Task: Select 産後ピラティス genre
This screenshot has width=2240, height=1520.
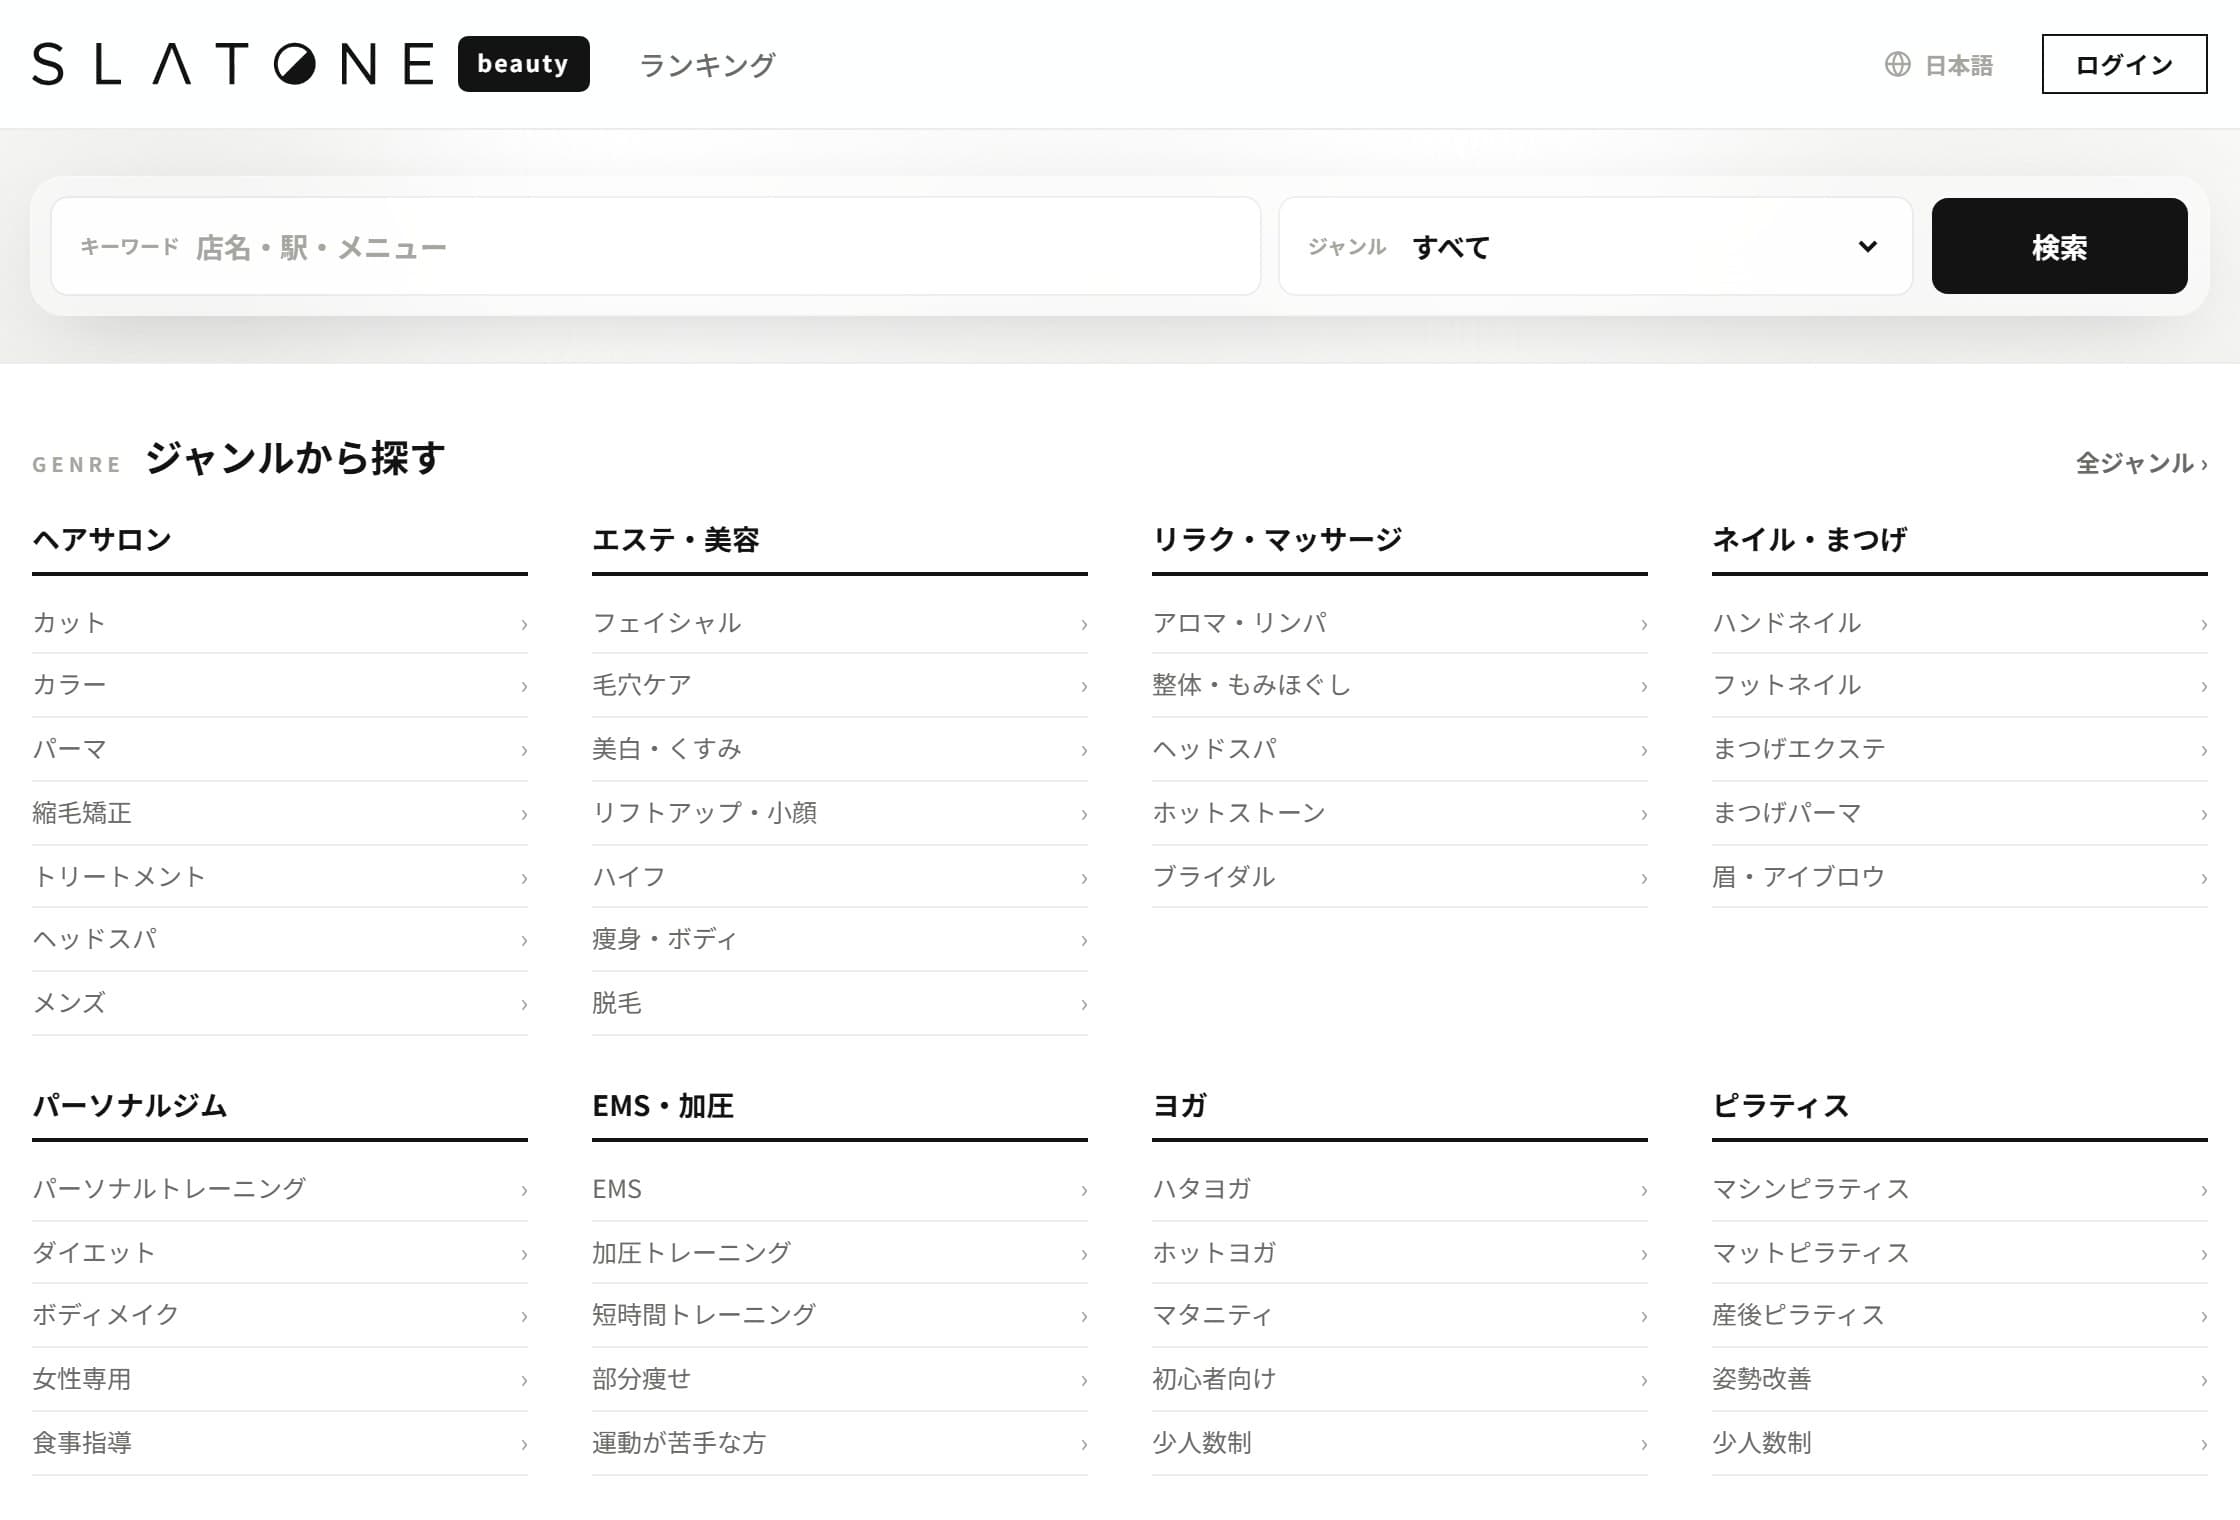Action: pos(1960,1315)
